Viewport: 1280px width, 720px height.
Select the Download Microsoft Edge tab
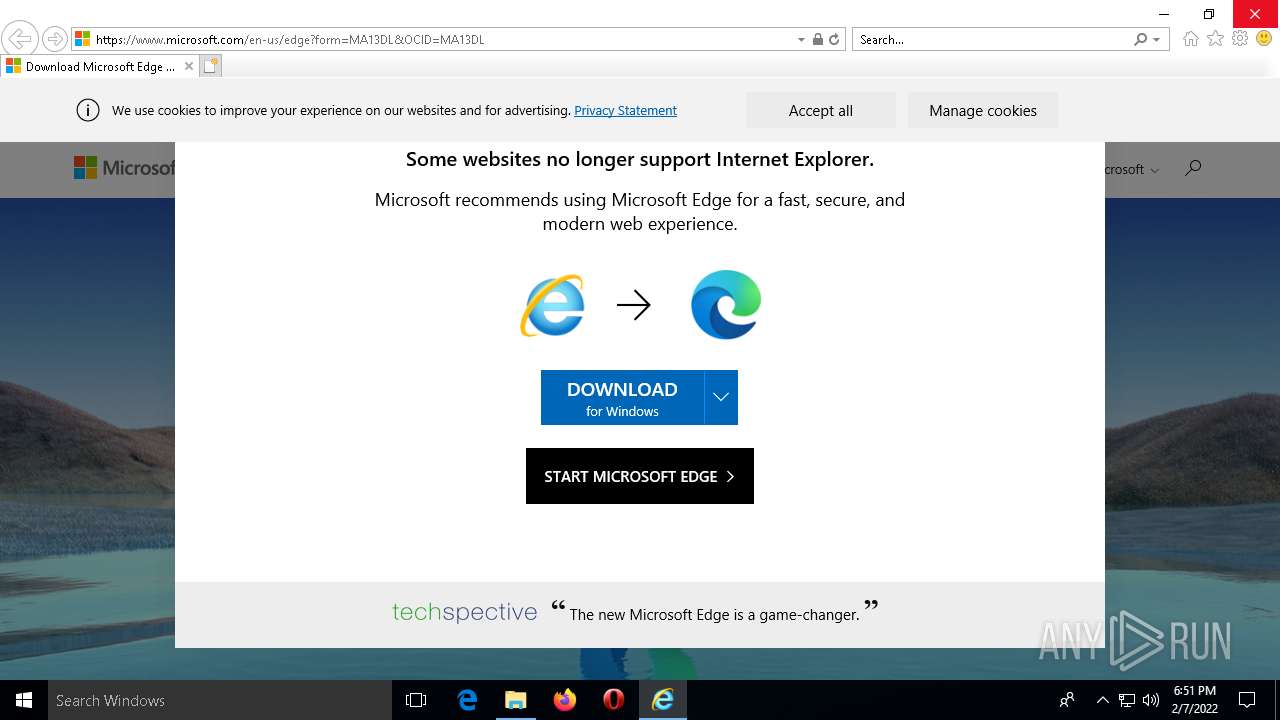tap(100, 67)
